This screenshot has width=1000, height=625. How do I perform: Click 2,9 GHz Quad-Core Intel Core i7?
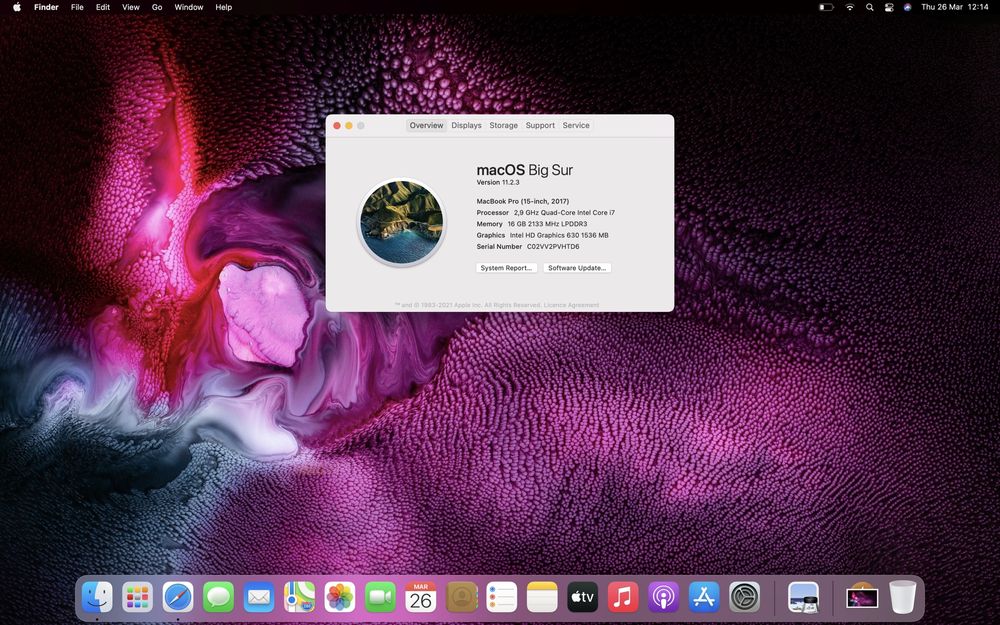[564, 212]
